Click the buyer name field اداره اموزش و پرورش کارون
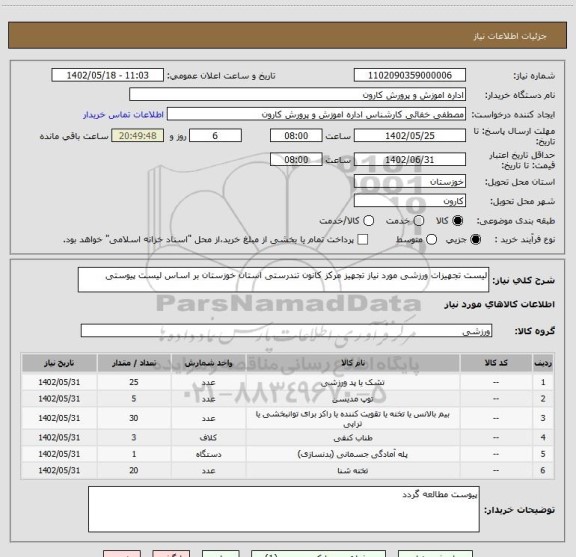The width and height of the screenshot is (576, 557). pos(298,95)
